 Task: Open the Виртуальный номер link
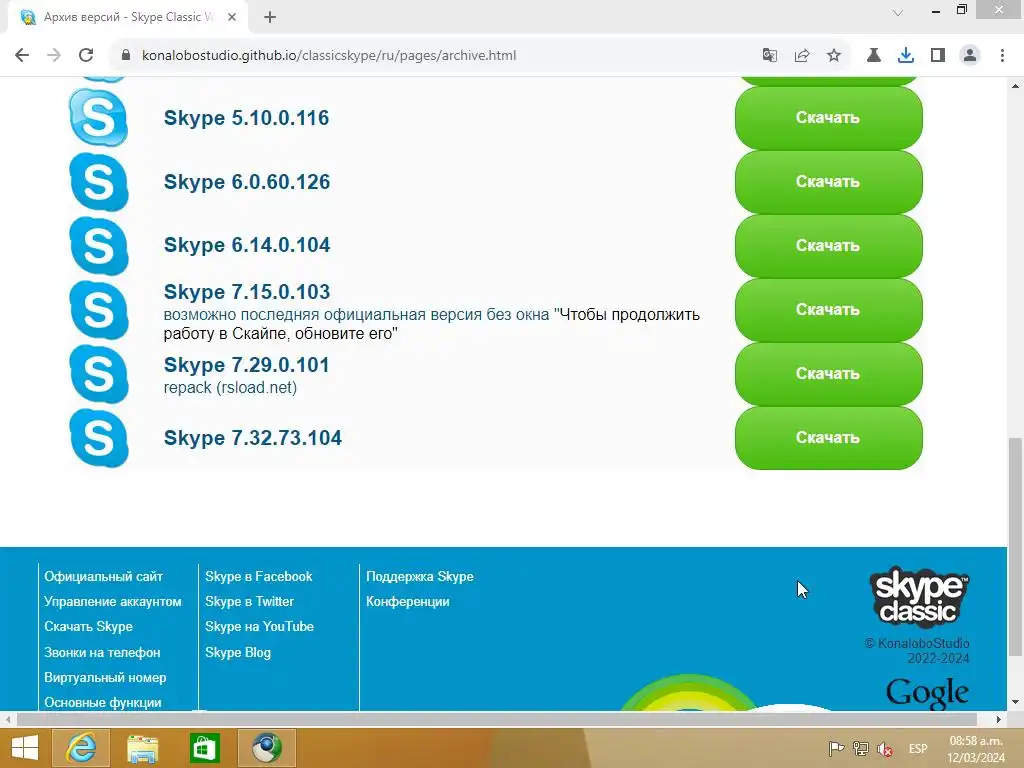[x=105, y=677]
